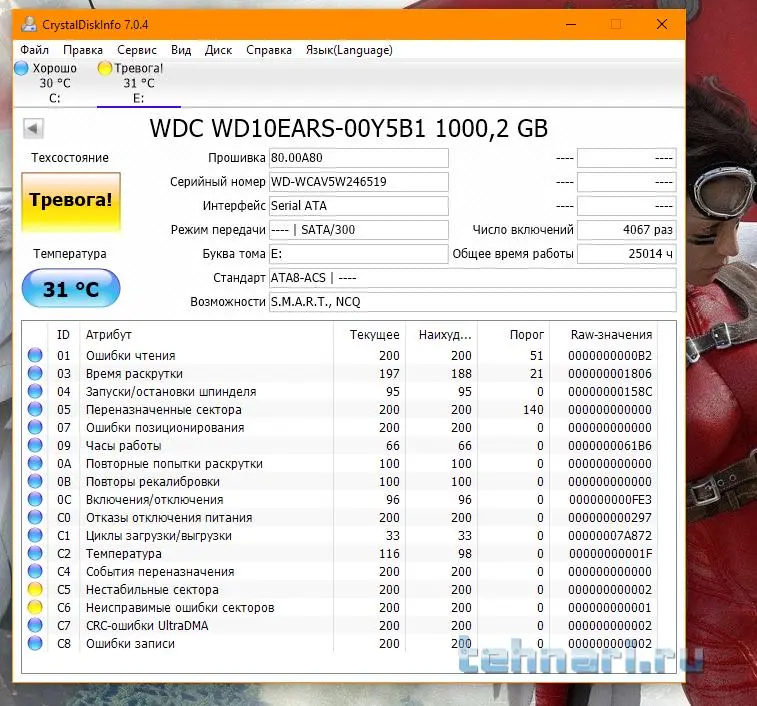The height and width of the screenshot is (706, 757).
Task: Open the Вид menu
Action: (181, 50)
